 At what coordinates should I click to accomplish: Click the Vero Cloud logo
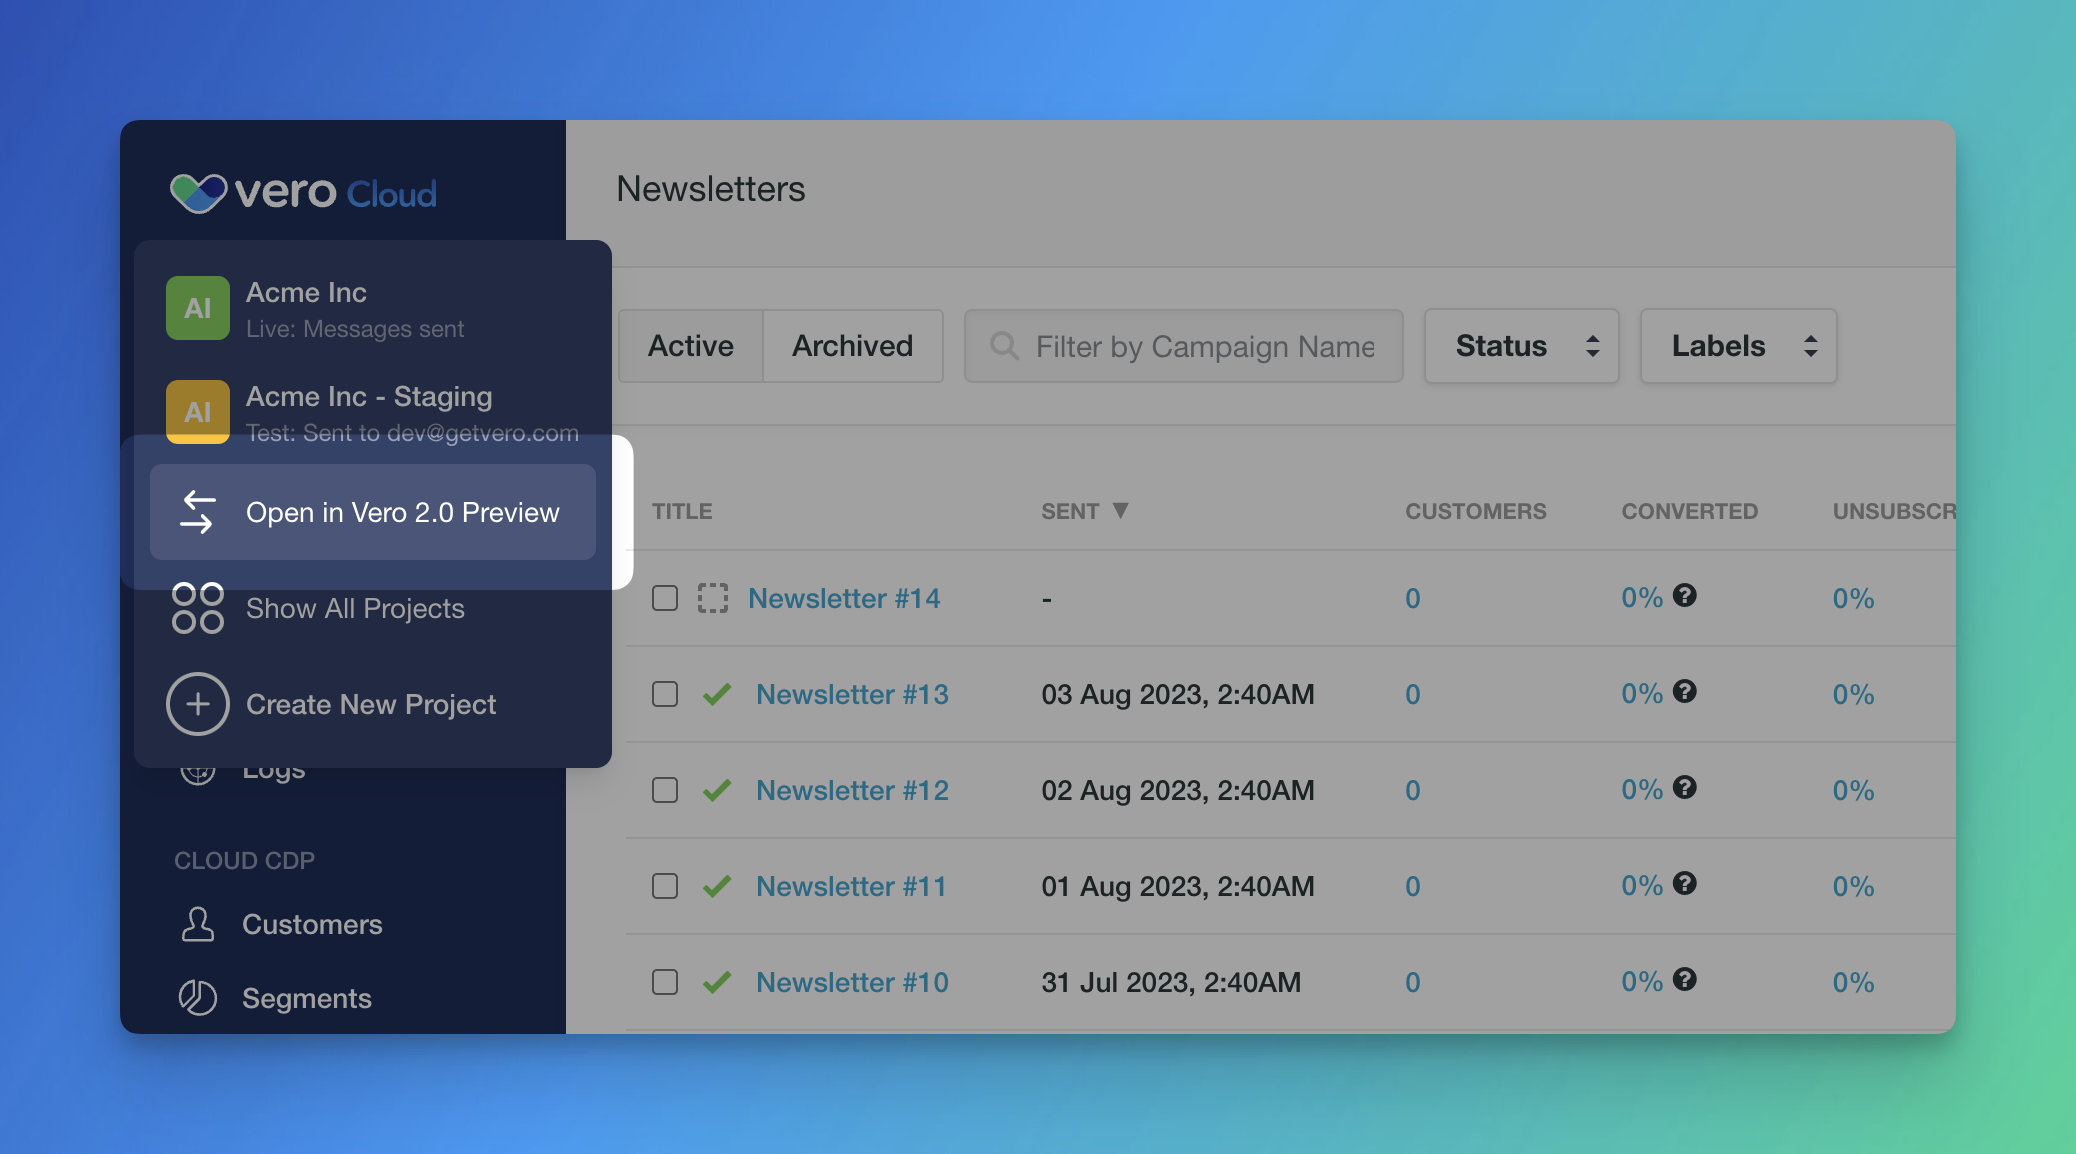303,192
